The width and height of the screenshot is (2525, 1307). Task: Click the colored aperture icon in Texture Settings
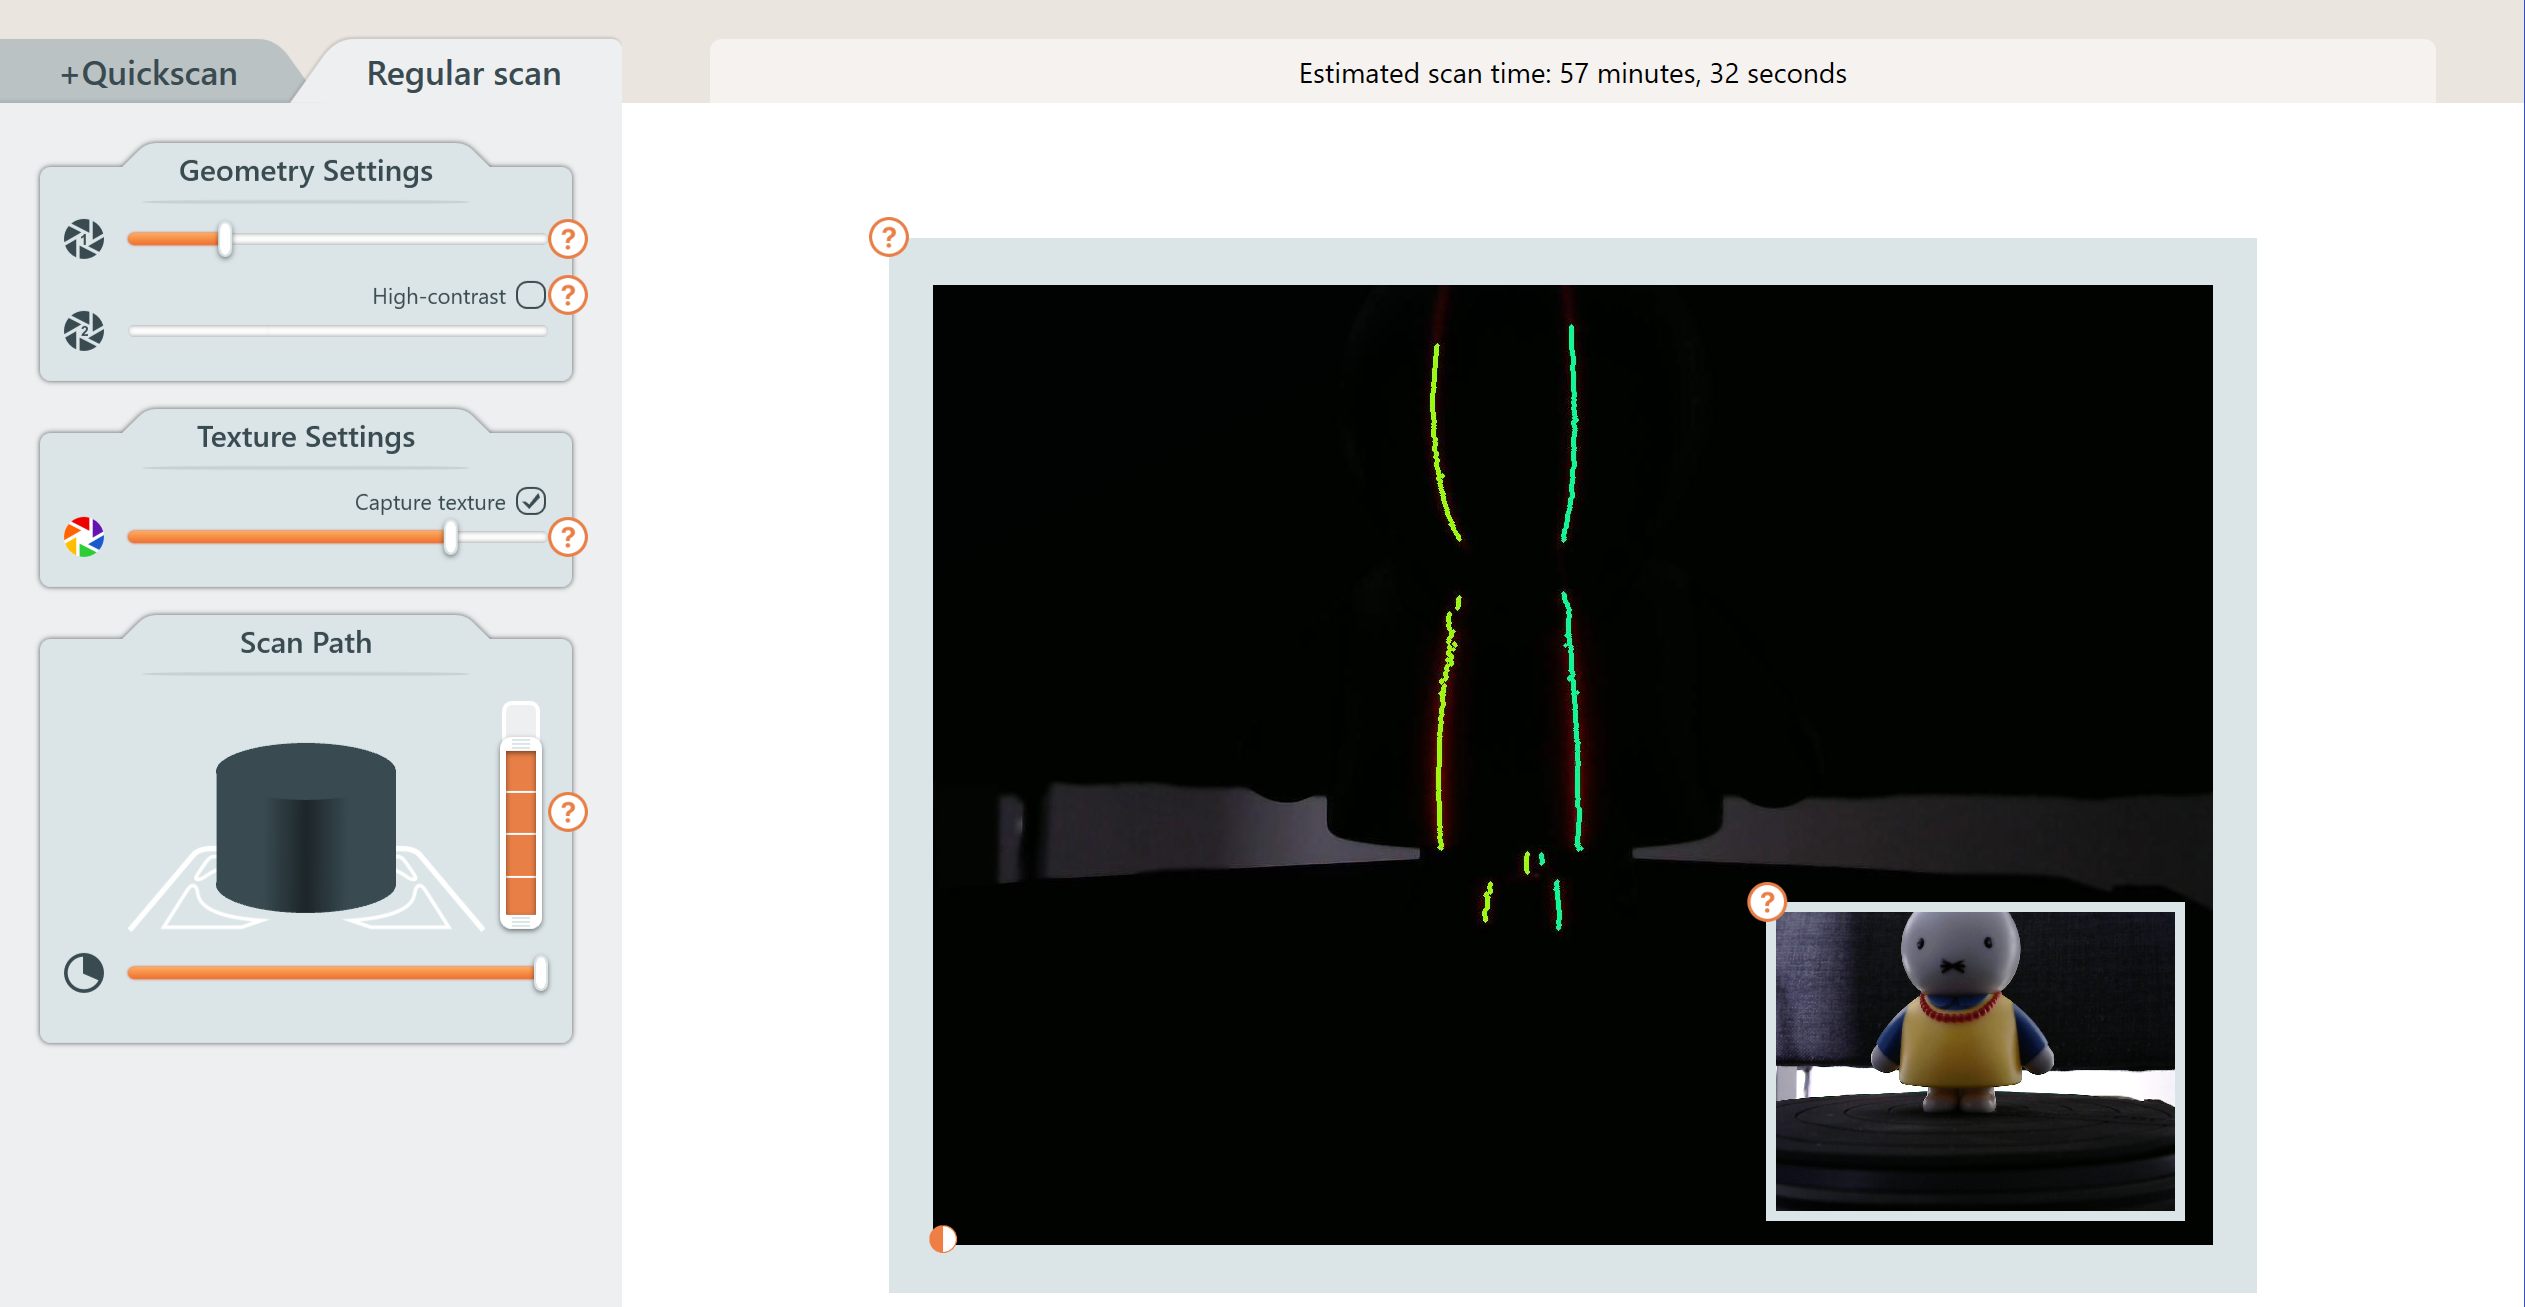(84, 537)
